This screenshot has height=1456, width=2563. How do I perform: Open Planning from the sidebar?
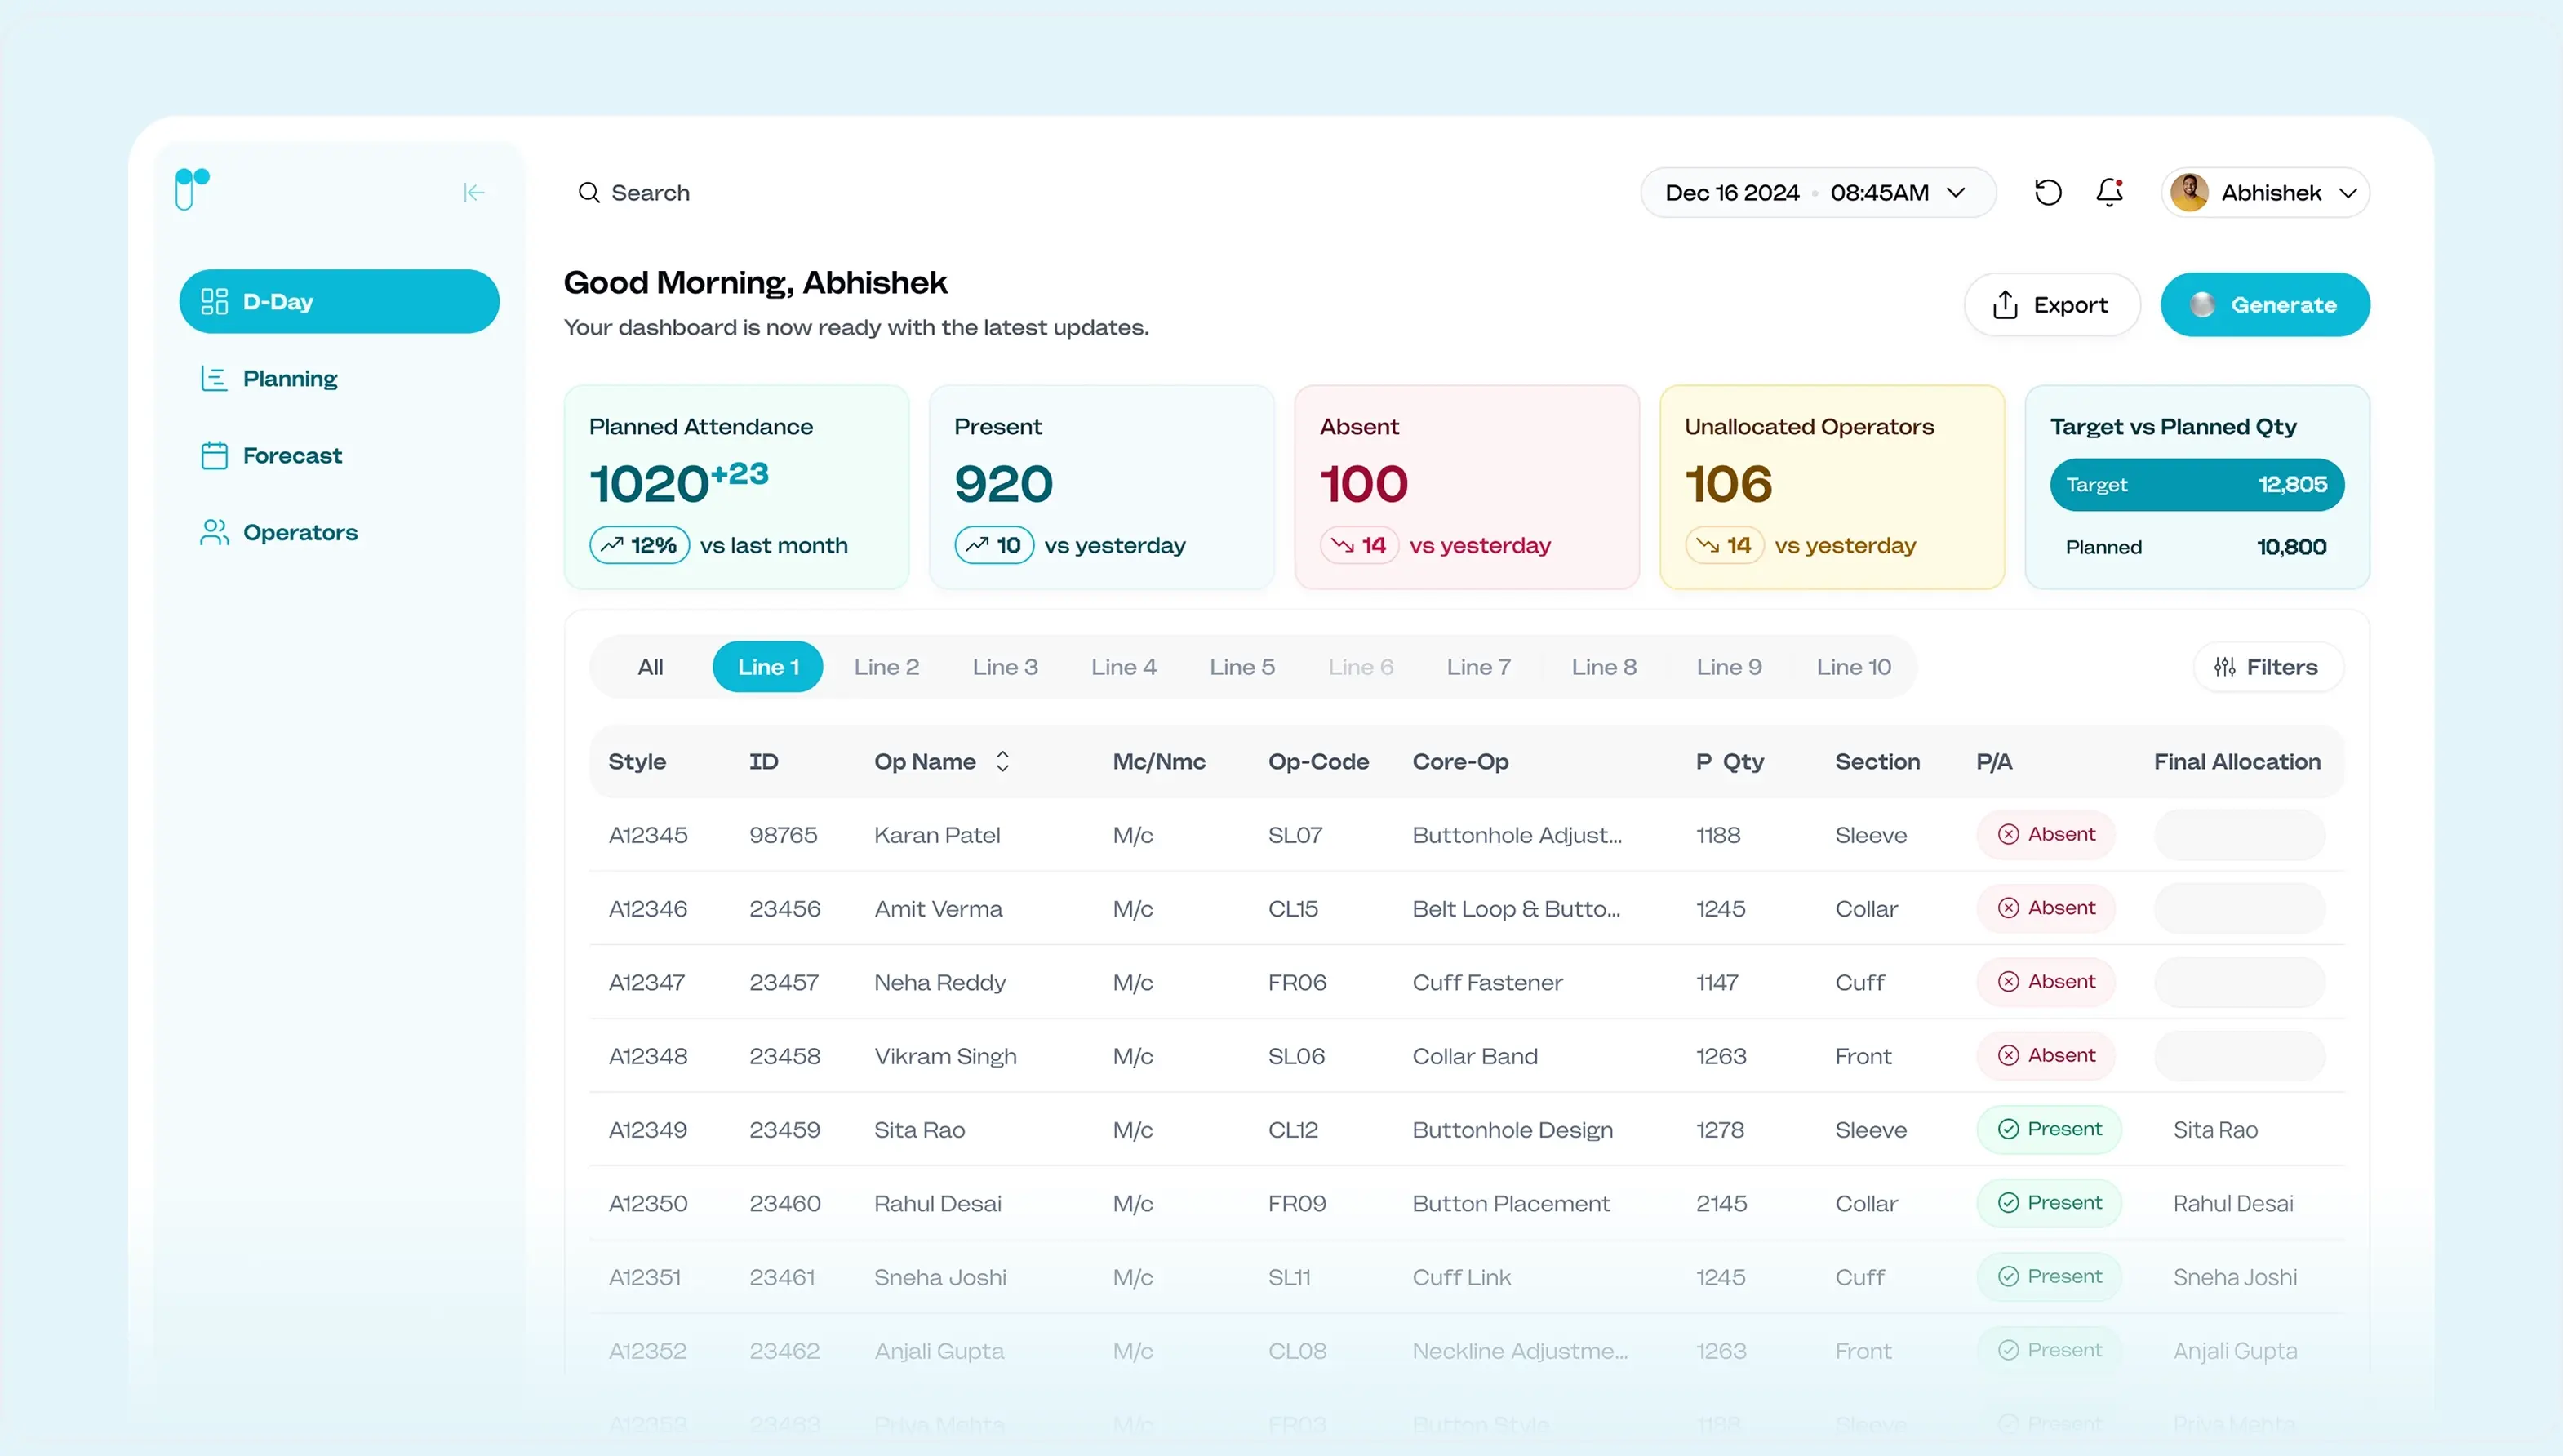pyautogui.click(x=289, y=379)
